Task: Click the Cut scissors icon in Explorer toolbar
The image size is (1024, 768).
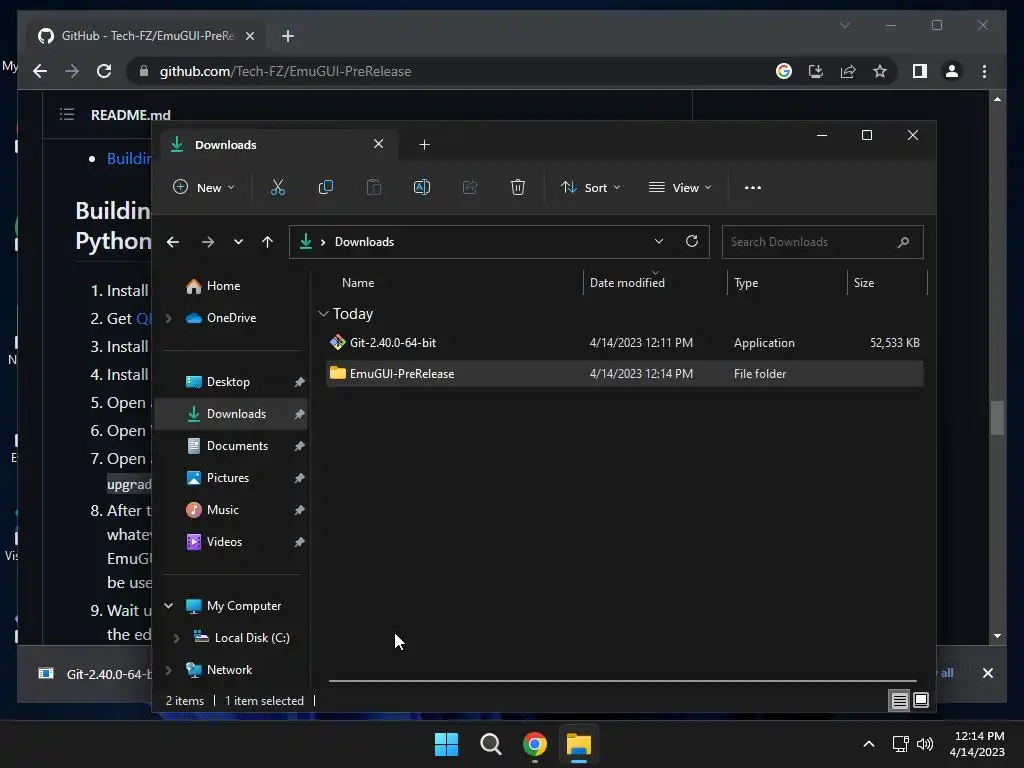Action: point(278,187)
